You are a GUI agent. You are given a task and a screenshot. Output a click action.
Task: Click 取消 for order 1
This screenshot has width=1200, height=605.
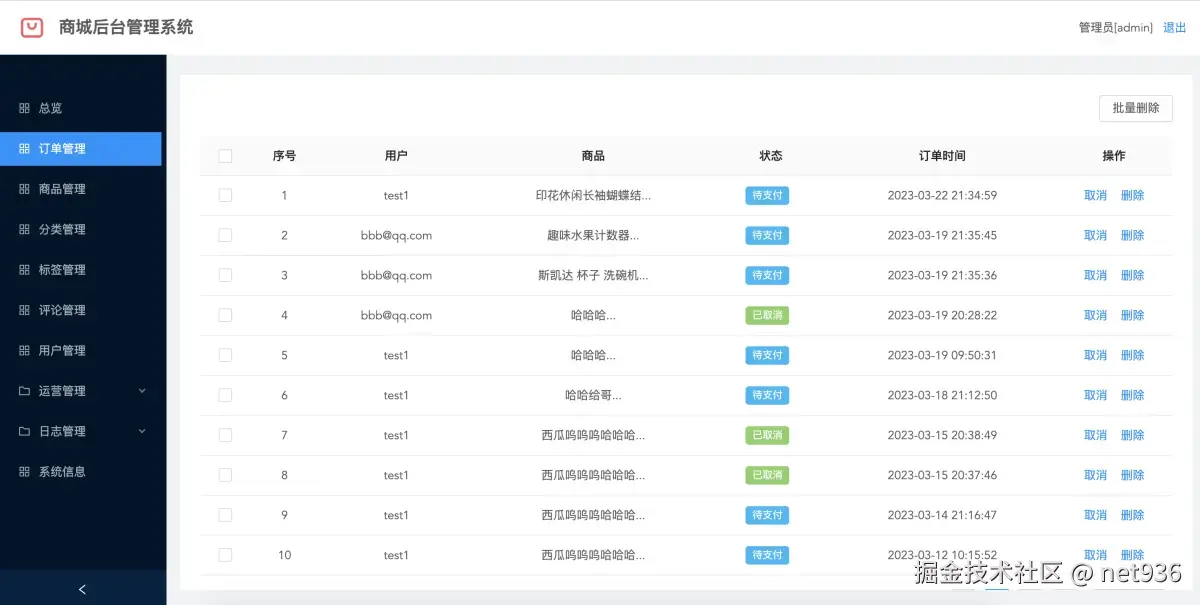(1095, 195)
